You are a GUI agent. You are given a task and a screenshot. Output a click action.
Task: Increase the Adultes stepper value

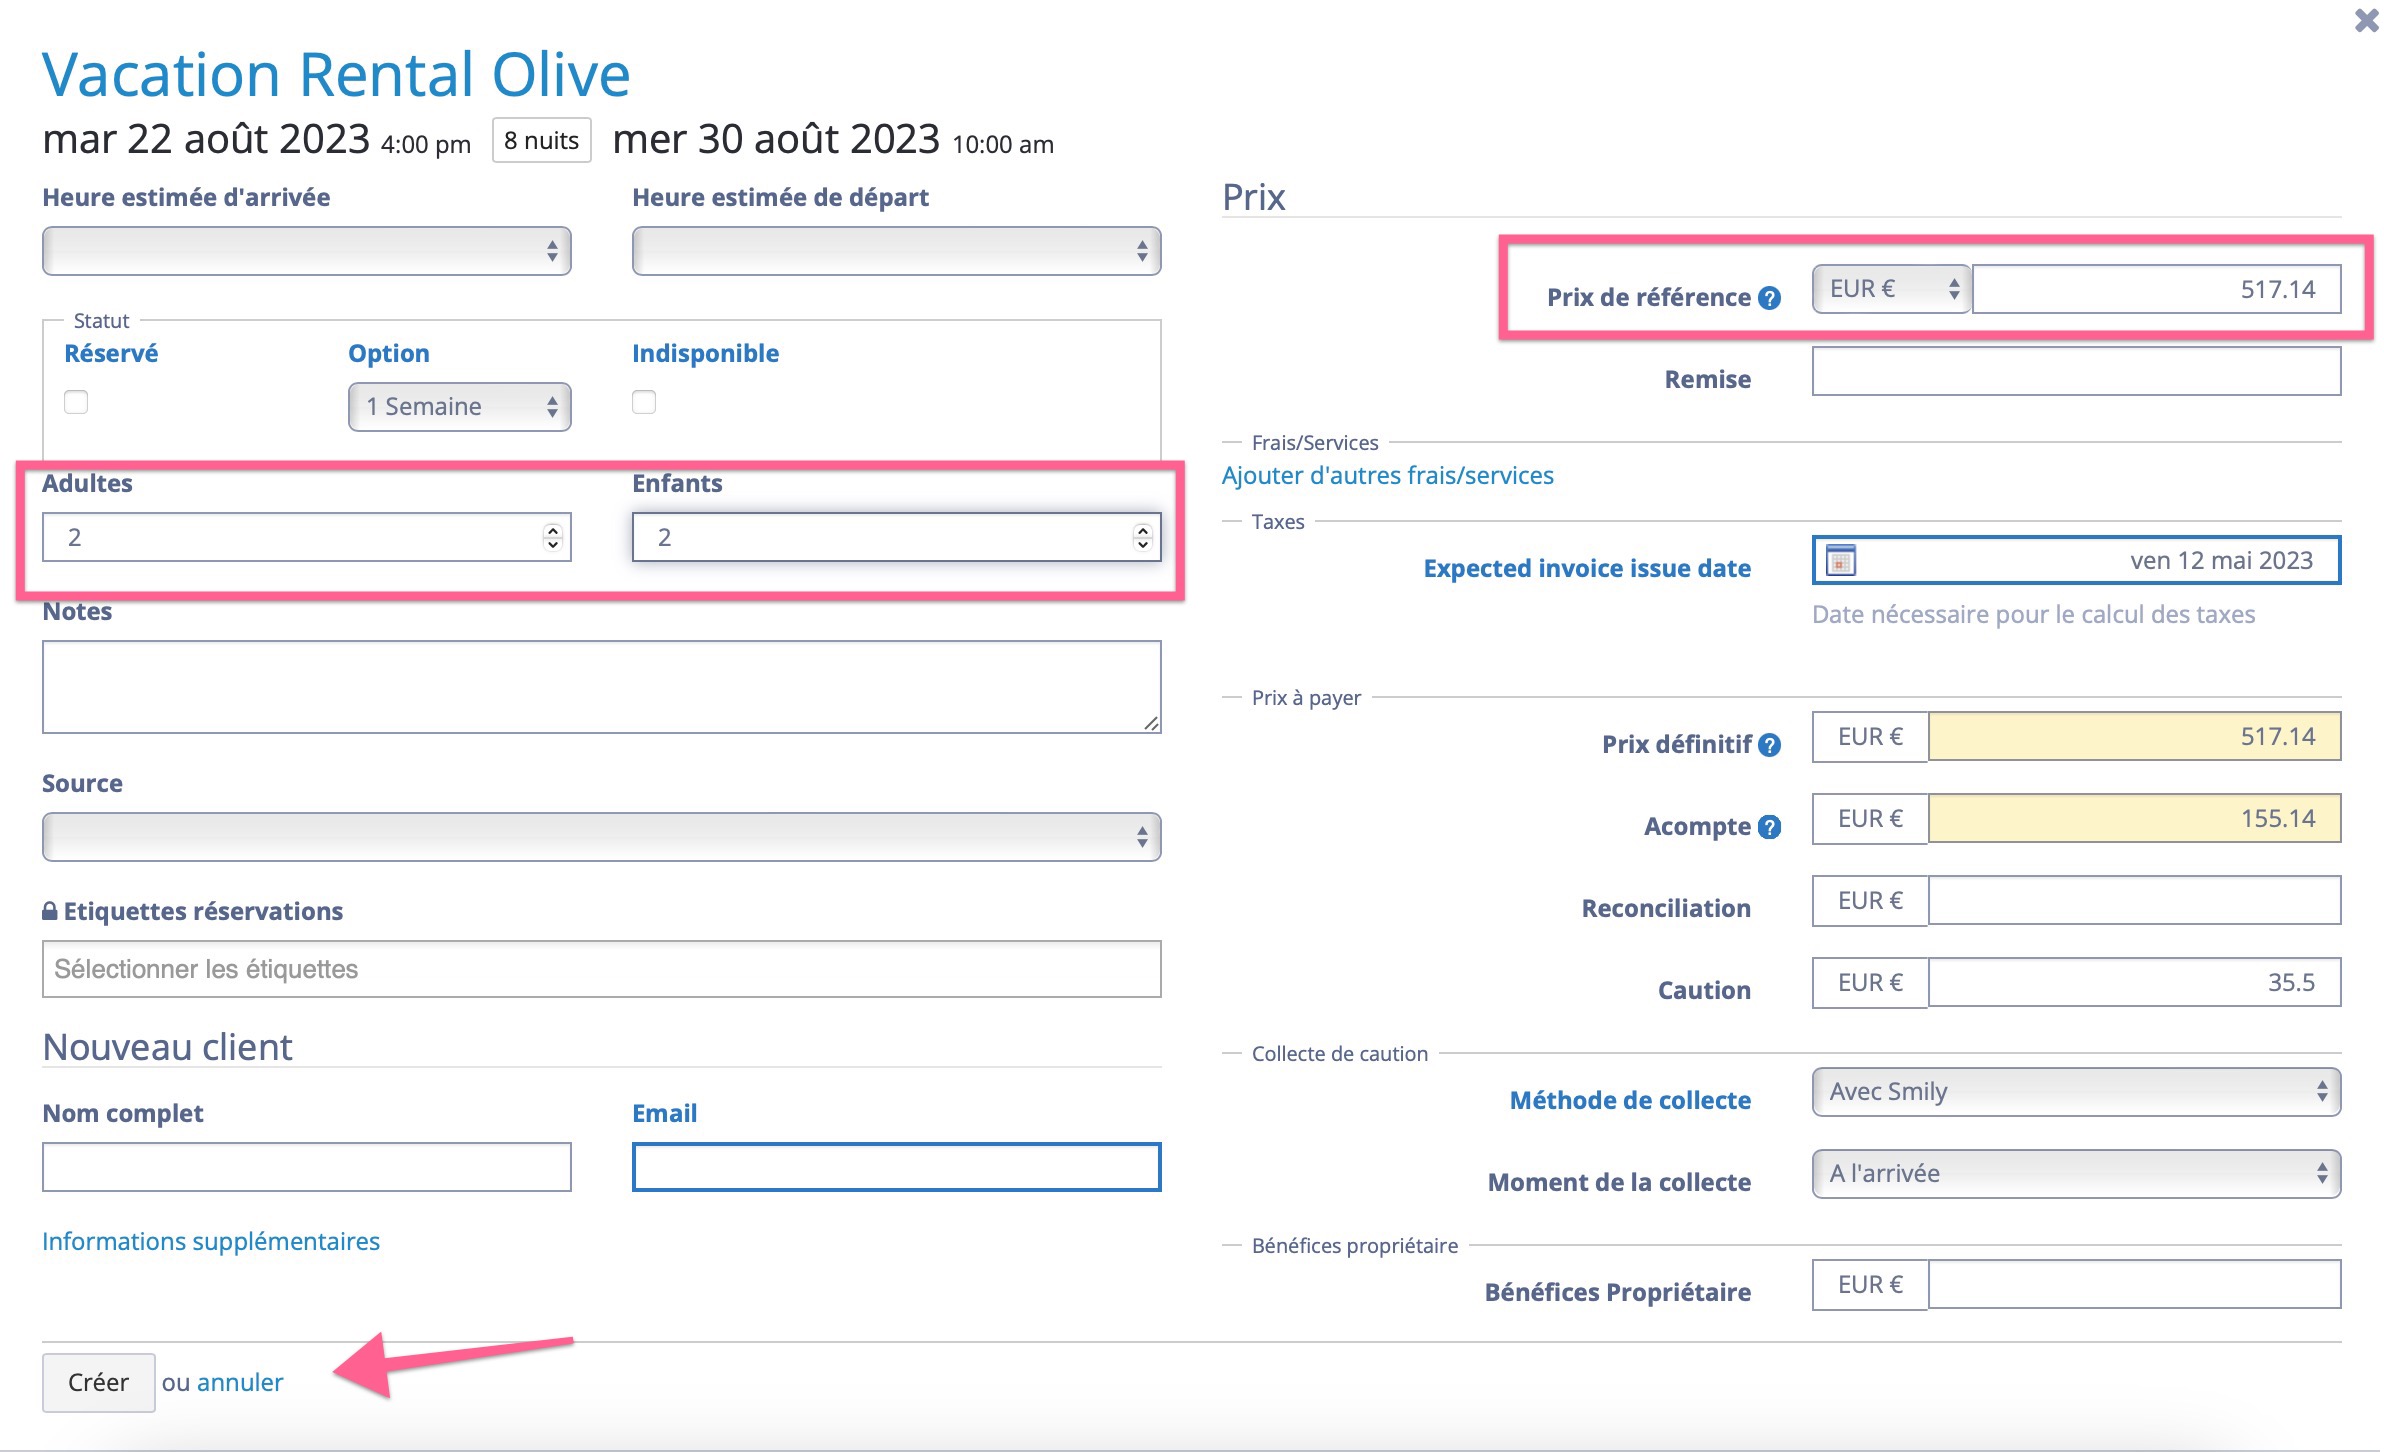(553, 530)
